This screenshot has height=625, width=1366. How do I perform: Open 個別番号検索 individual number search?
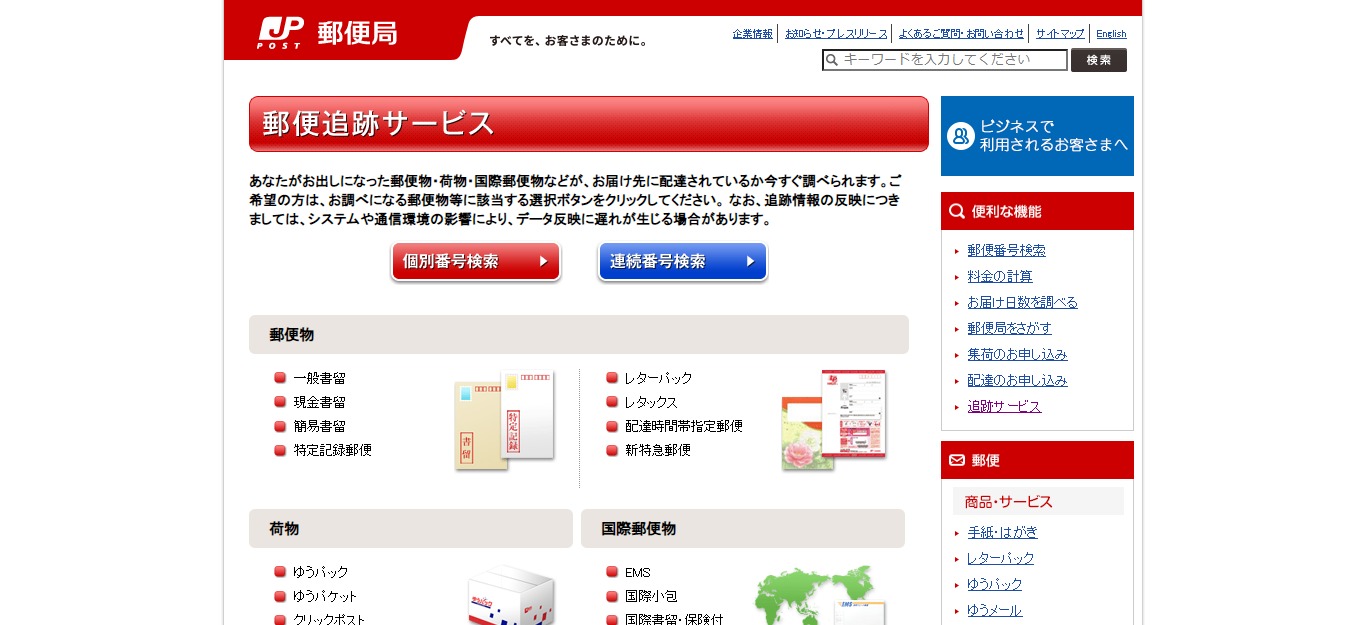point(476,261)
